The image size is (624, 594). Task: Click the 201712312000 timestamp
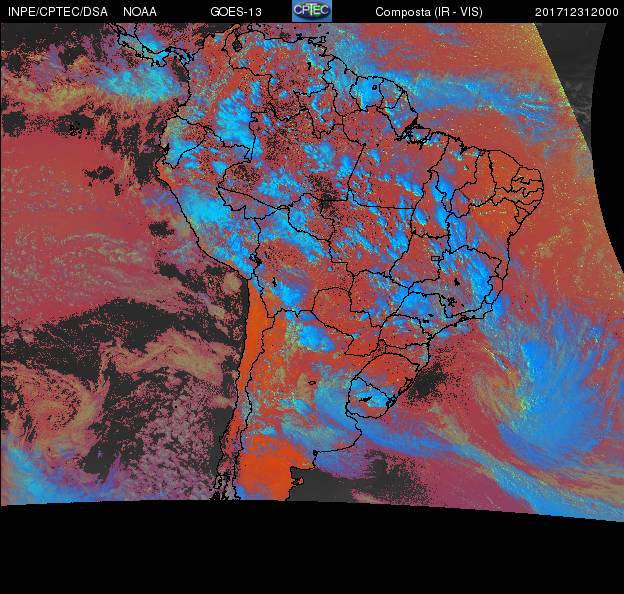577,12
